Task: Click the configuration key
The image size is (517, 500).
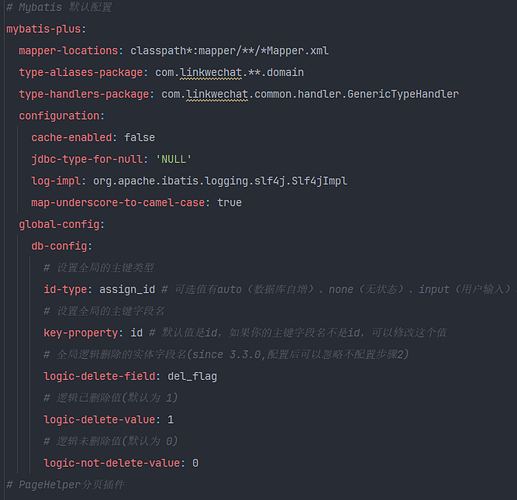Action: tap(59, 116)
